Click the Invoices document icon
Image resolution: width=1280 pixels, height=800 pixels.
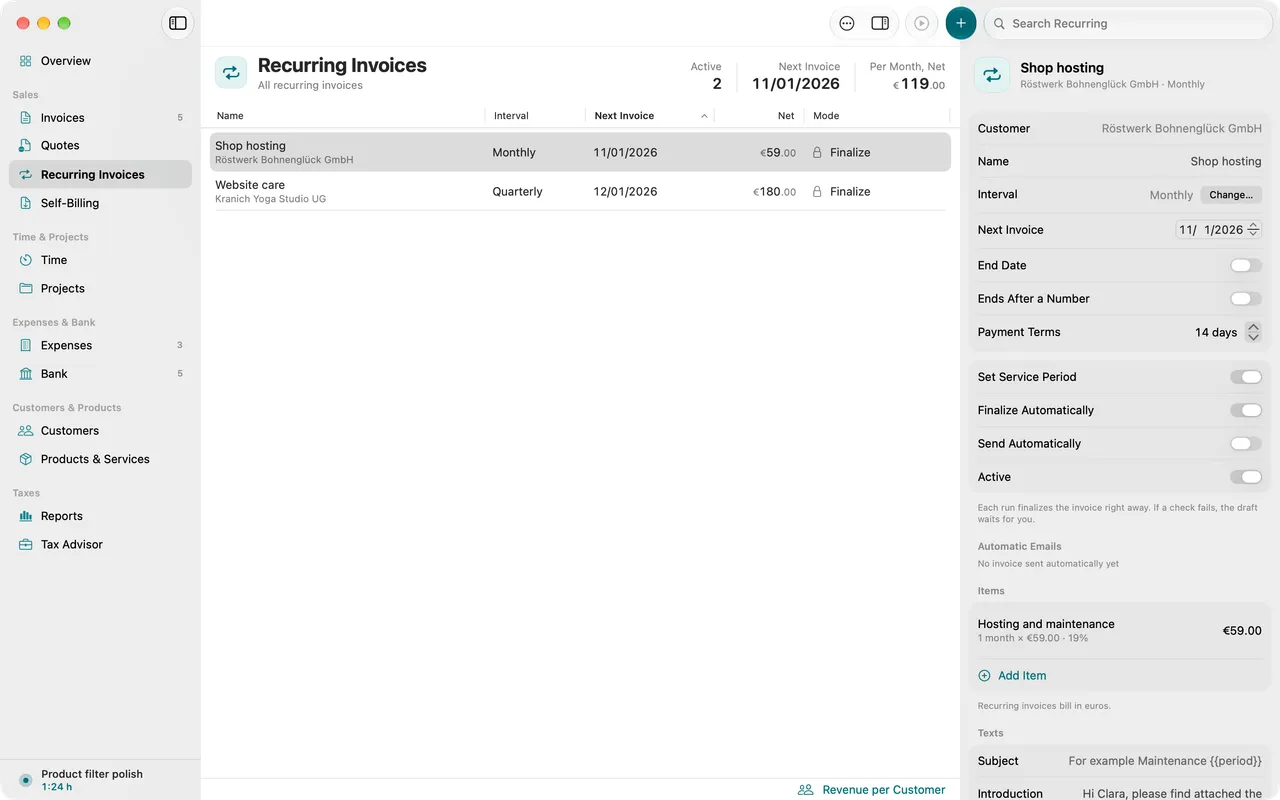tap(26, 118)
